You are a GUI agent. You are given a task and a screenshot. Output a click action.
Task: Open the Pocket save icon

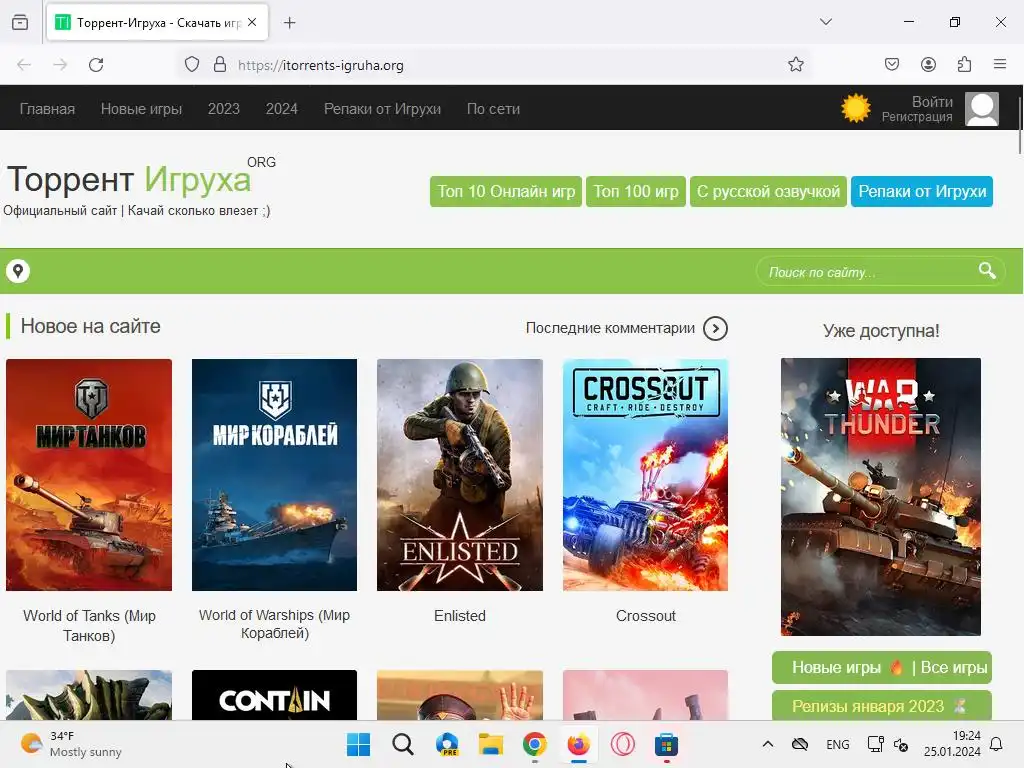[x=891, y=64]
